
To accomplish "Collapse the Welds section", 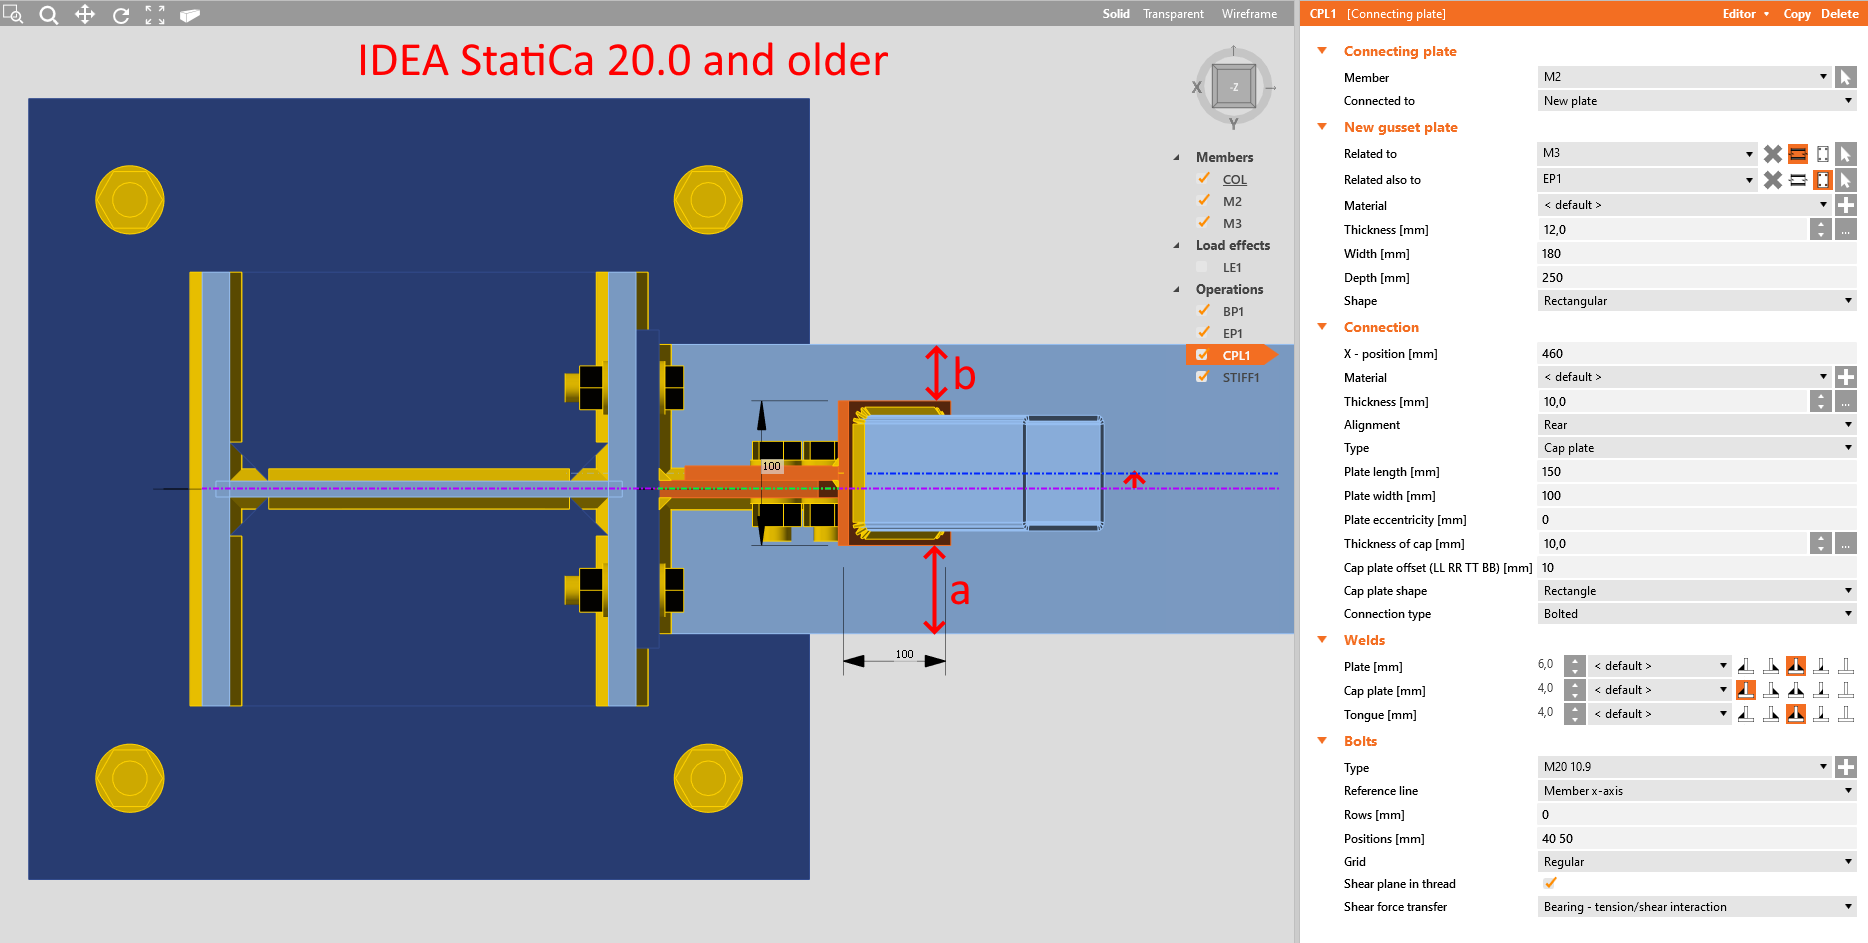I will (1322, 640).
